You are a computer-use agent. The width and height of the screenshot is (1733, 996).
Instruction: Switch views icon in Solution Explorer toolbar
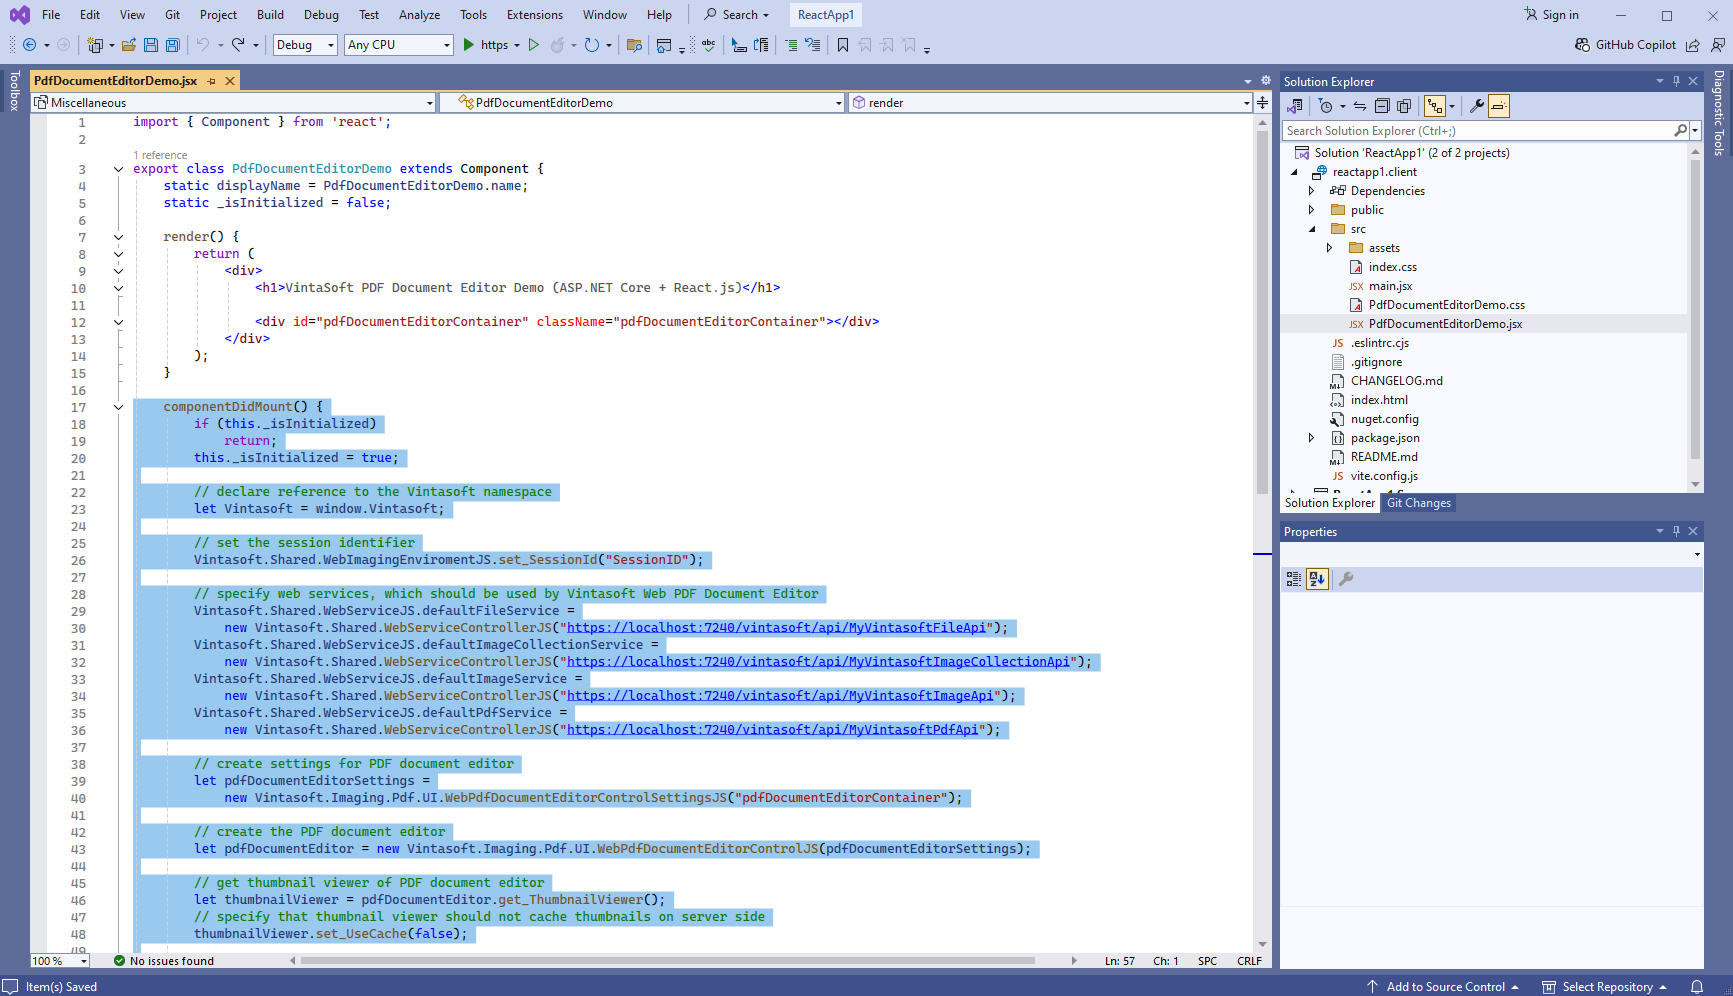1295,106
